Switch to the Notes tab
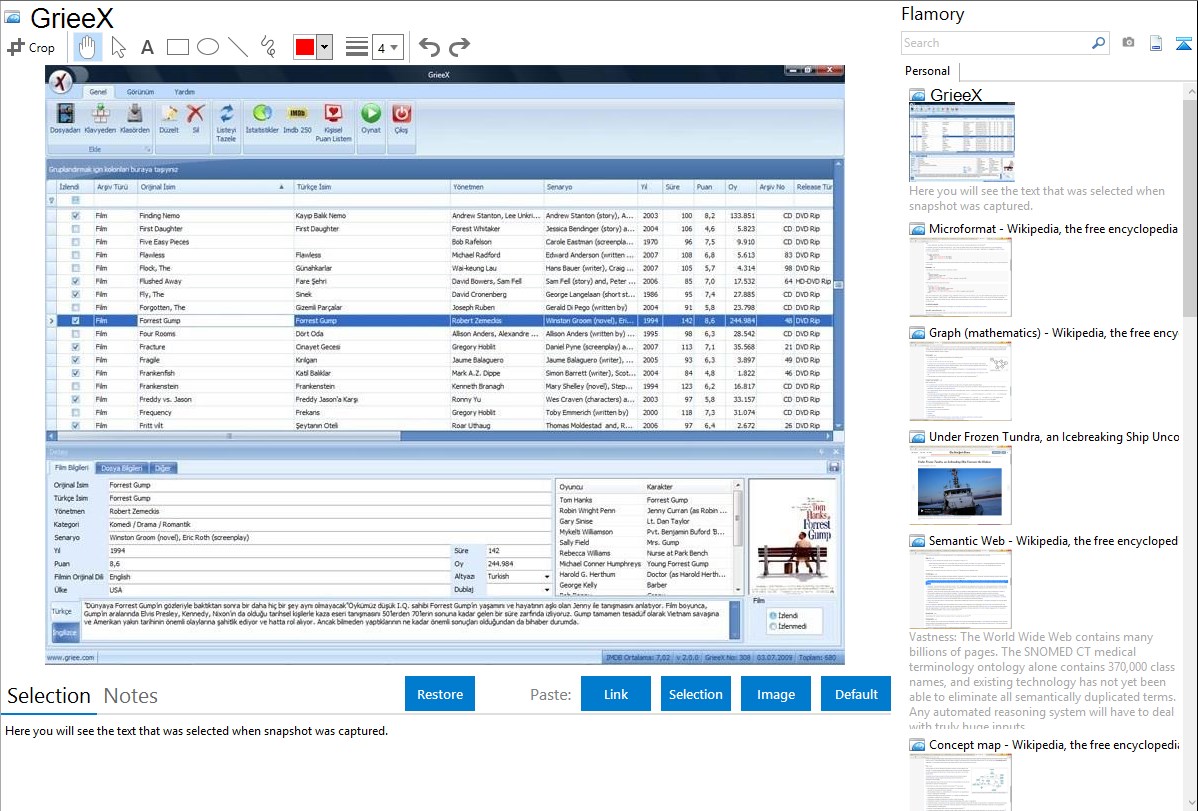The width and height of the screenshot is (1198, 811). [x=131, y=696]
